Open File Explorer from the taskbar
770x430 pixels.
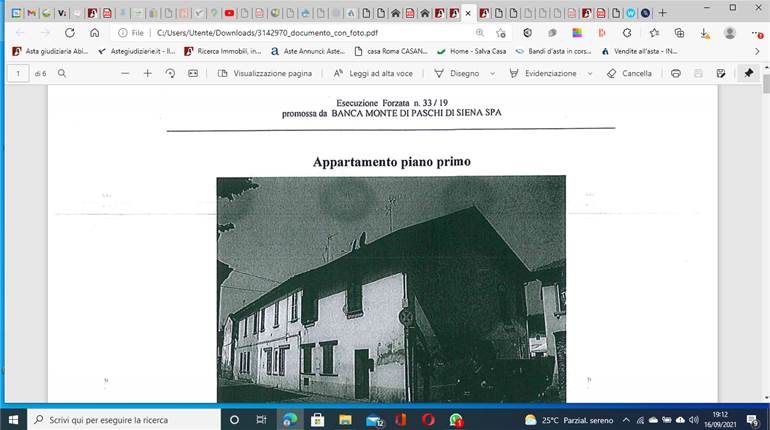[x=345, y=420]
